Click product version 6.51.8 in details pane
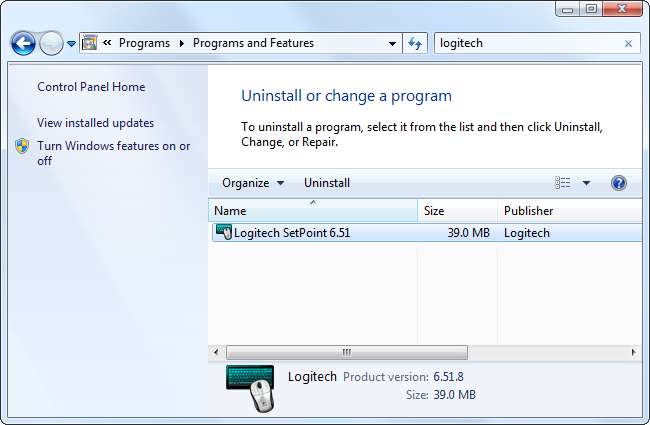The width and height of the screenshot is (650, 425). (448, 376)
